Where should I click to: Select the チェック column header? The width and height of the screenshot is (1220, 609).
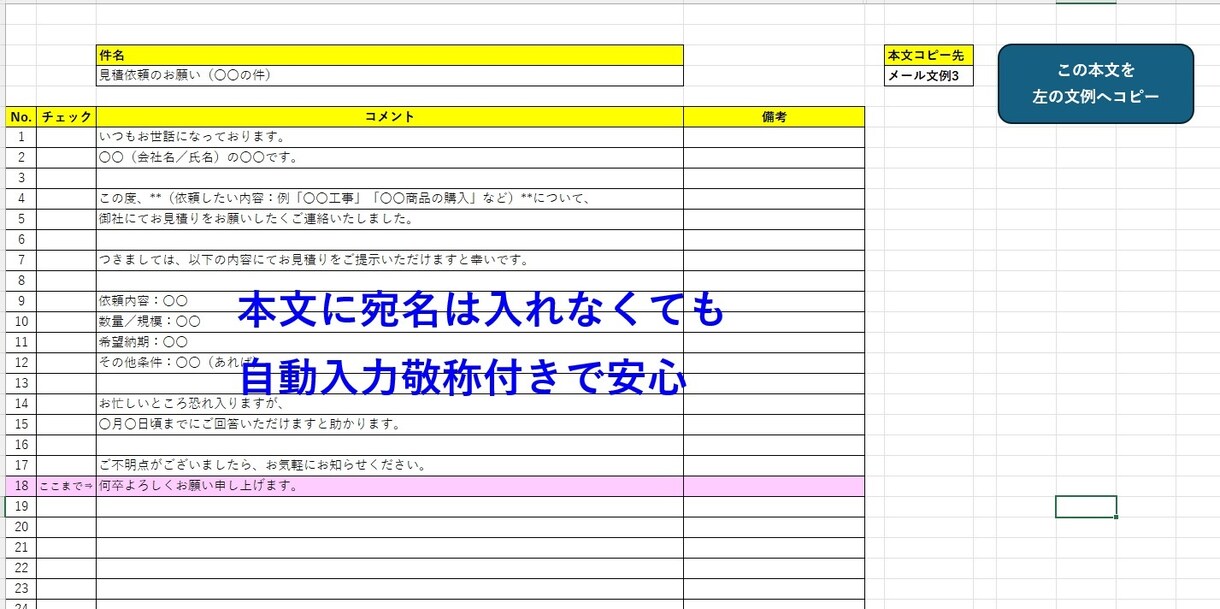[x=67, y=117]
